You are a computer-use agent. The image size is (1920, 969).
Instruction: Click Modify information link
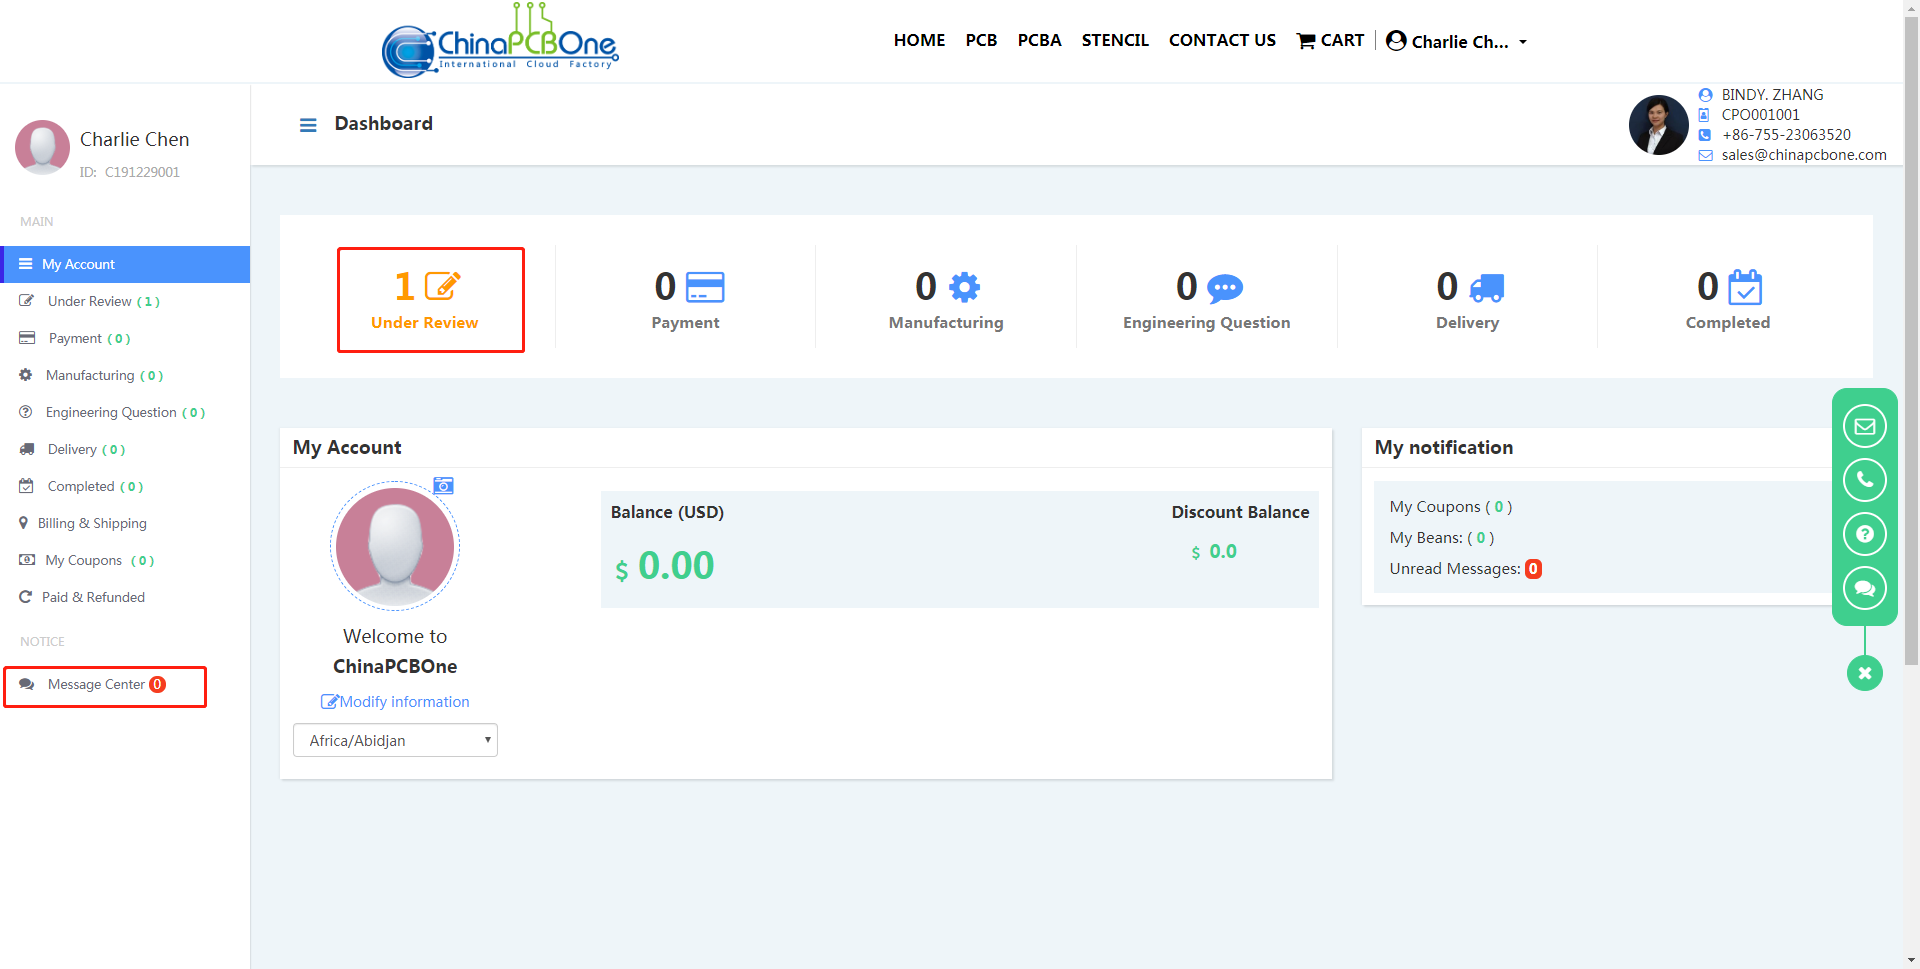tap(395, 702)
